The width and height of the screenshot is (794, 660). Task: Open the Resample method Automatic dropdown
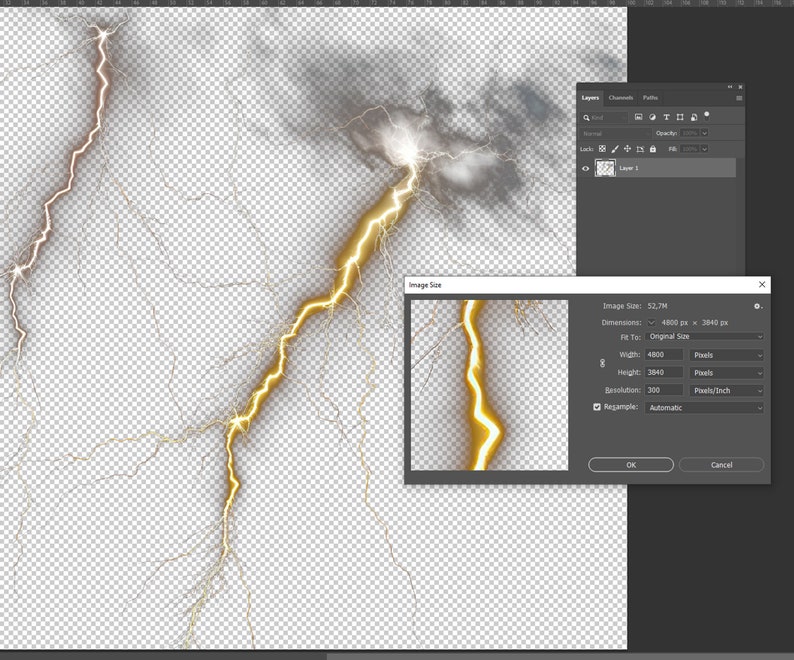tap(704, 408)
